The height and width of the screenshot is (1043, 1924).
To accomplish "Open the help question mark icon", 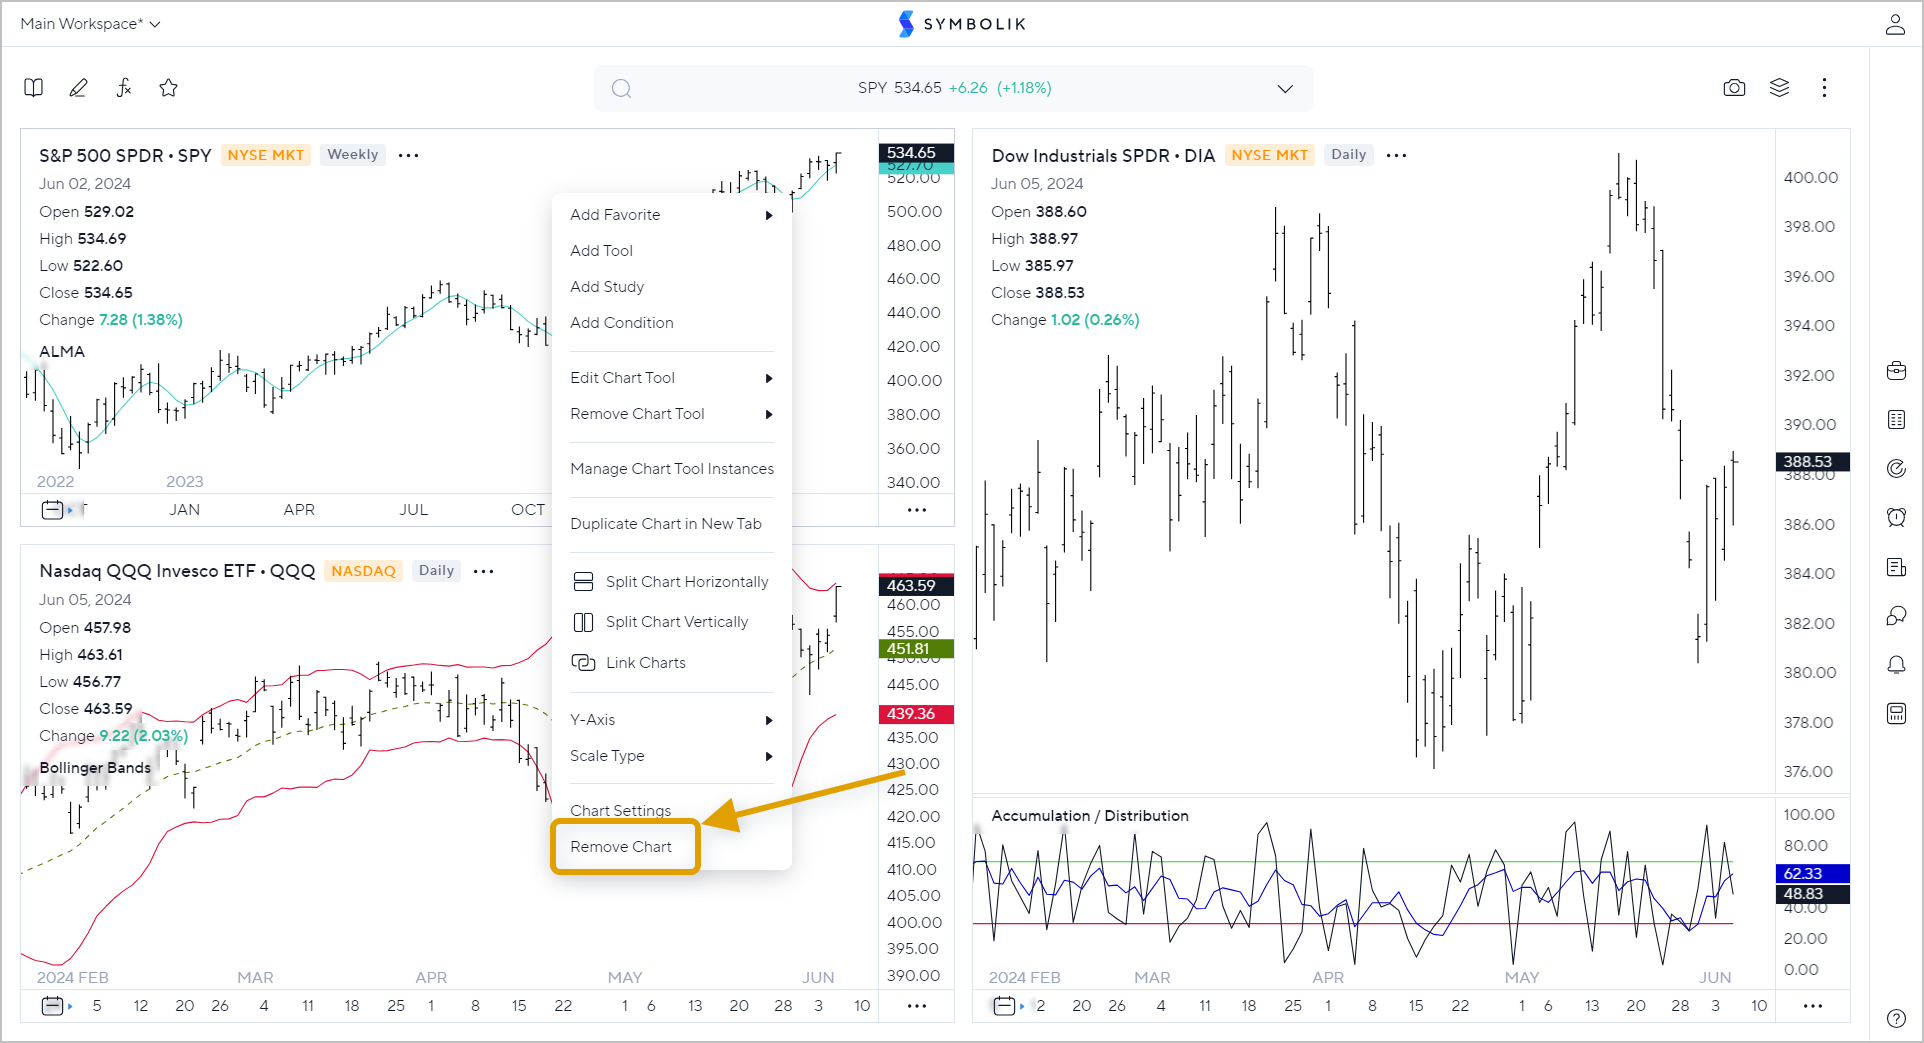I will pos(1896,1018).
